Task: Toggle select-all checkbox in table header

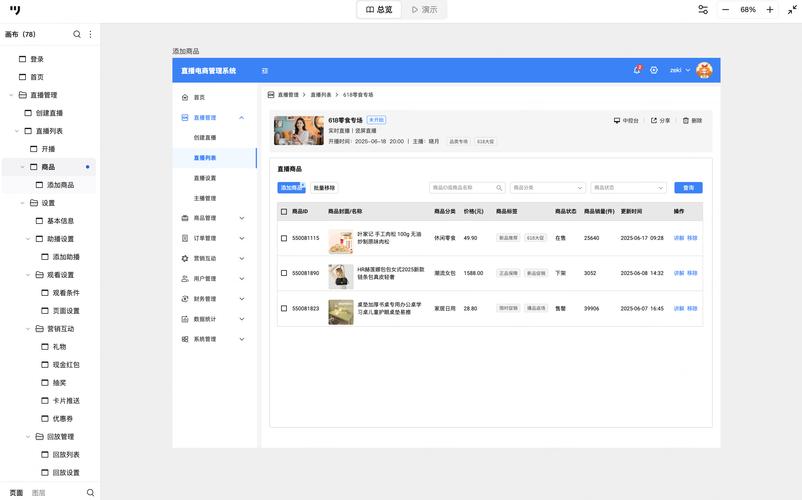Action: point(284,211)
